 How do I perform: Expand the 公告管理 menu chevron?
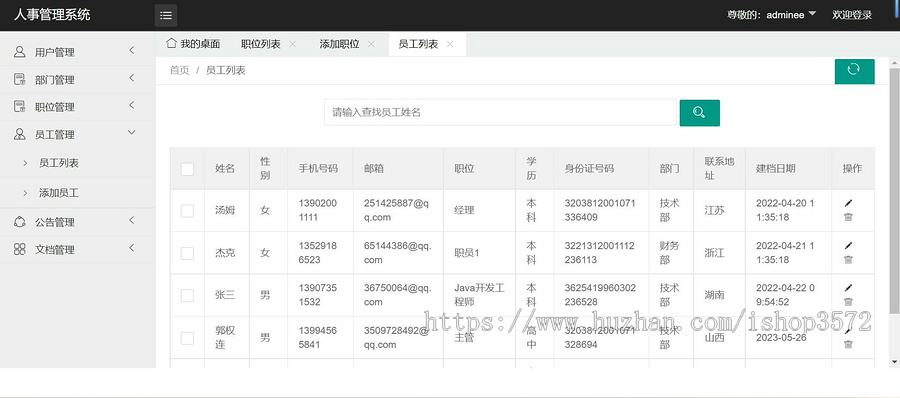coord(131,221)
